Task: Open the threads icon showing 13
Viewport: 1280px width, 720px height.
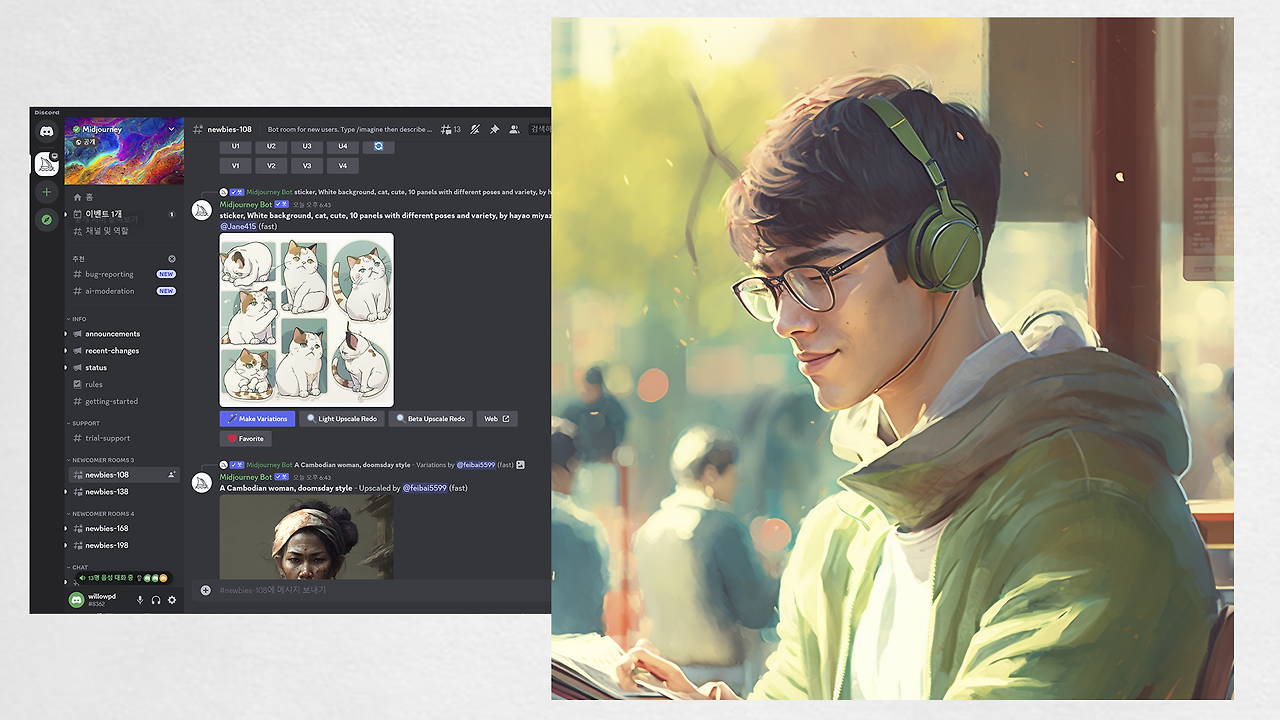Action: pyautogui.click(x=450, y=129)
